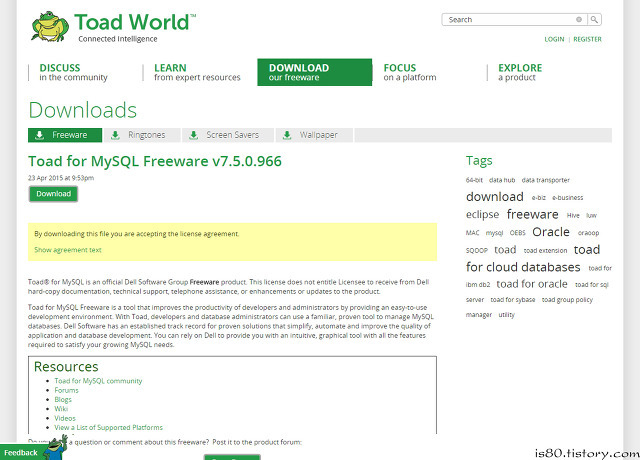The height and width of the screenshot is (460, 640).
Task: Click the oraoop tag
Action: pos(588,233)
